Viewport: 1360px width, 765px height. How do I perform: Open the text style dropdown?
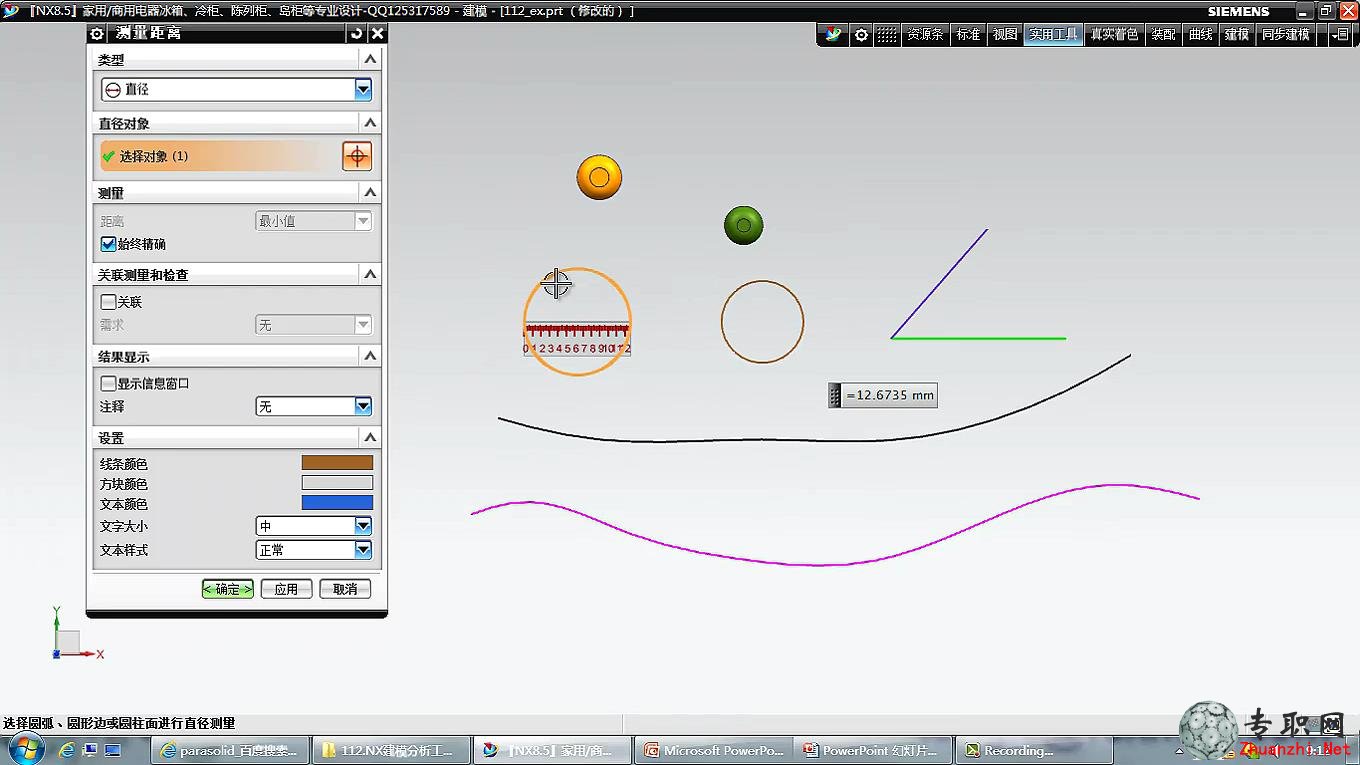(x=314, y=550)
